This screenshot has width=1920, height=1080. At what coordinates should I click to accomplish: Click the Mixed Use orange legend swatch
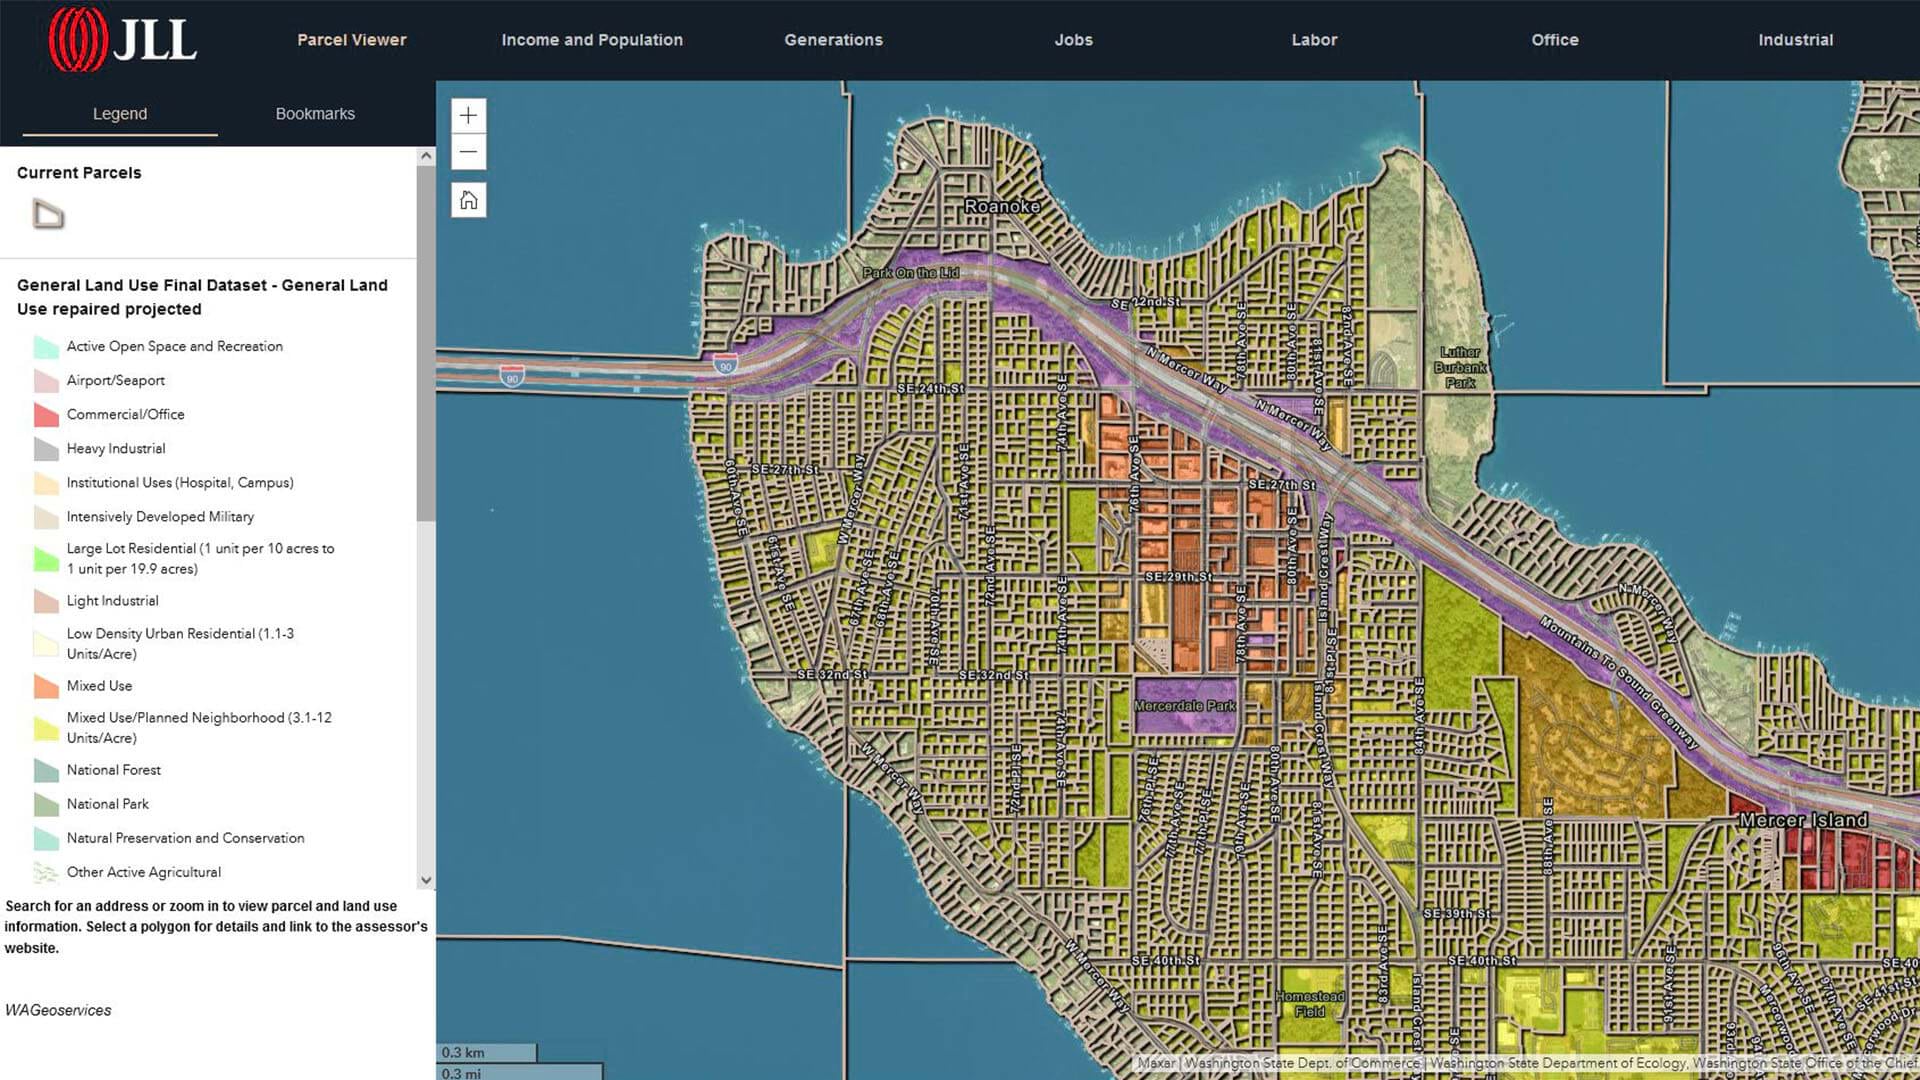pyautogui.click(x=46, y=686)
